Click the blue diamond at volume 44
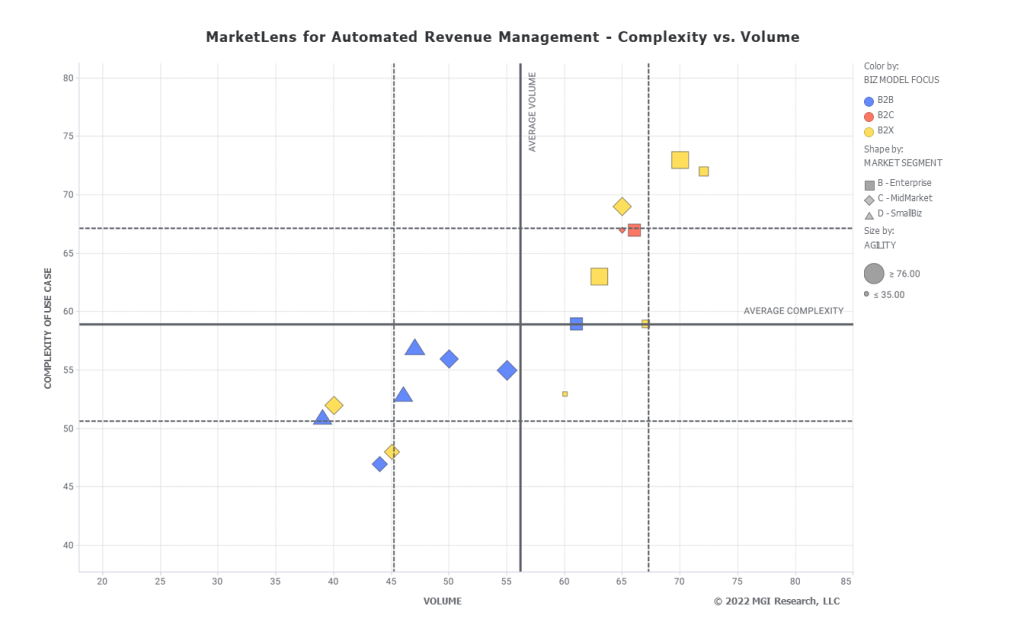The height and width of the screenshot is (622, 1024). [x=380, y=464]
